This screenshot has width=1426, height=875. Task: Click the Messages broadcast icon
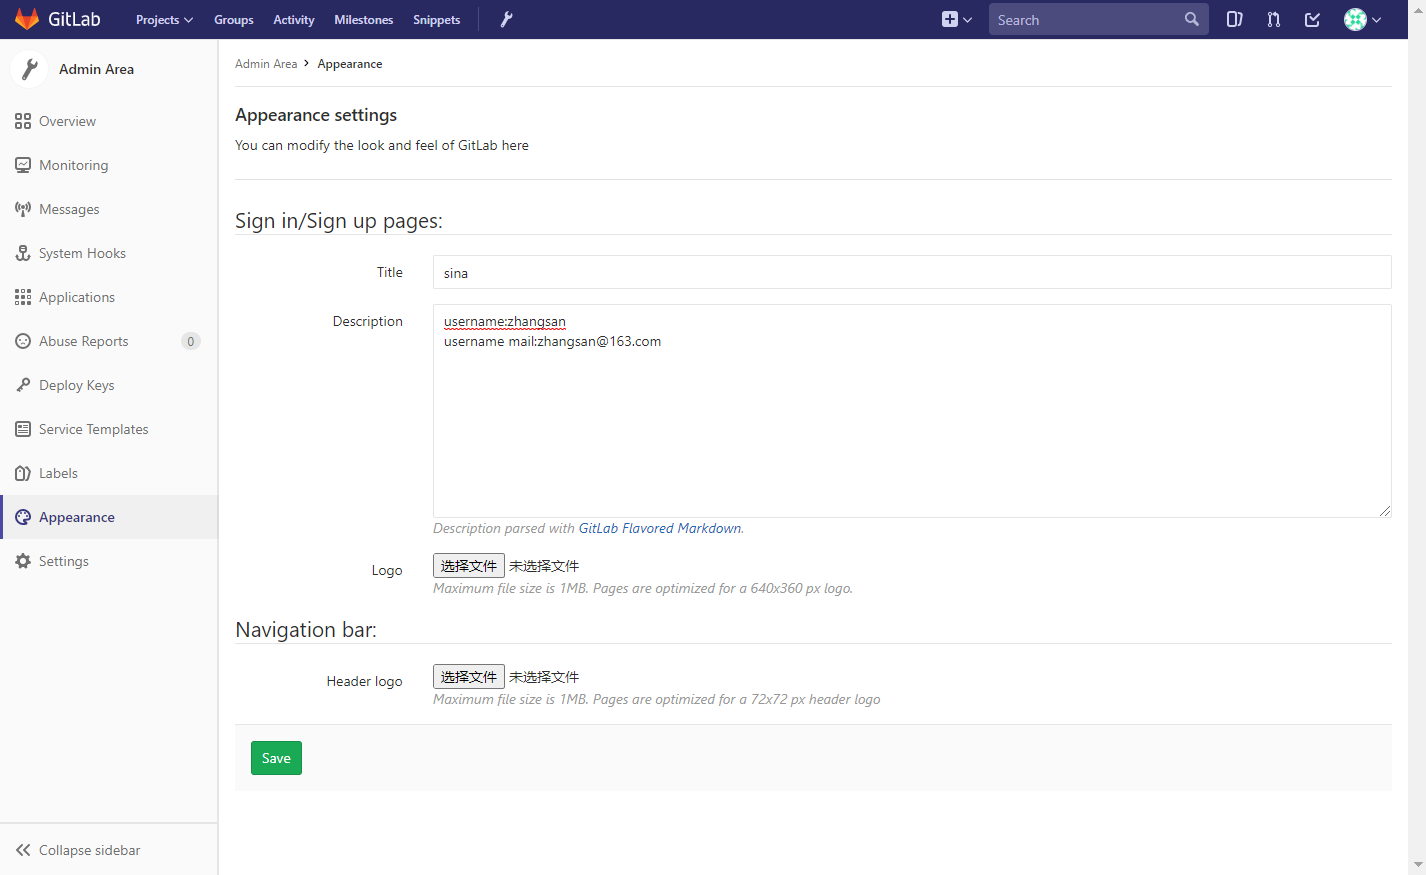pyautogui.click(x=23, y=209)
